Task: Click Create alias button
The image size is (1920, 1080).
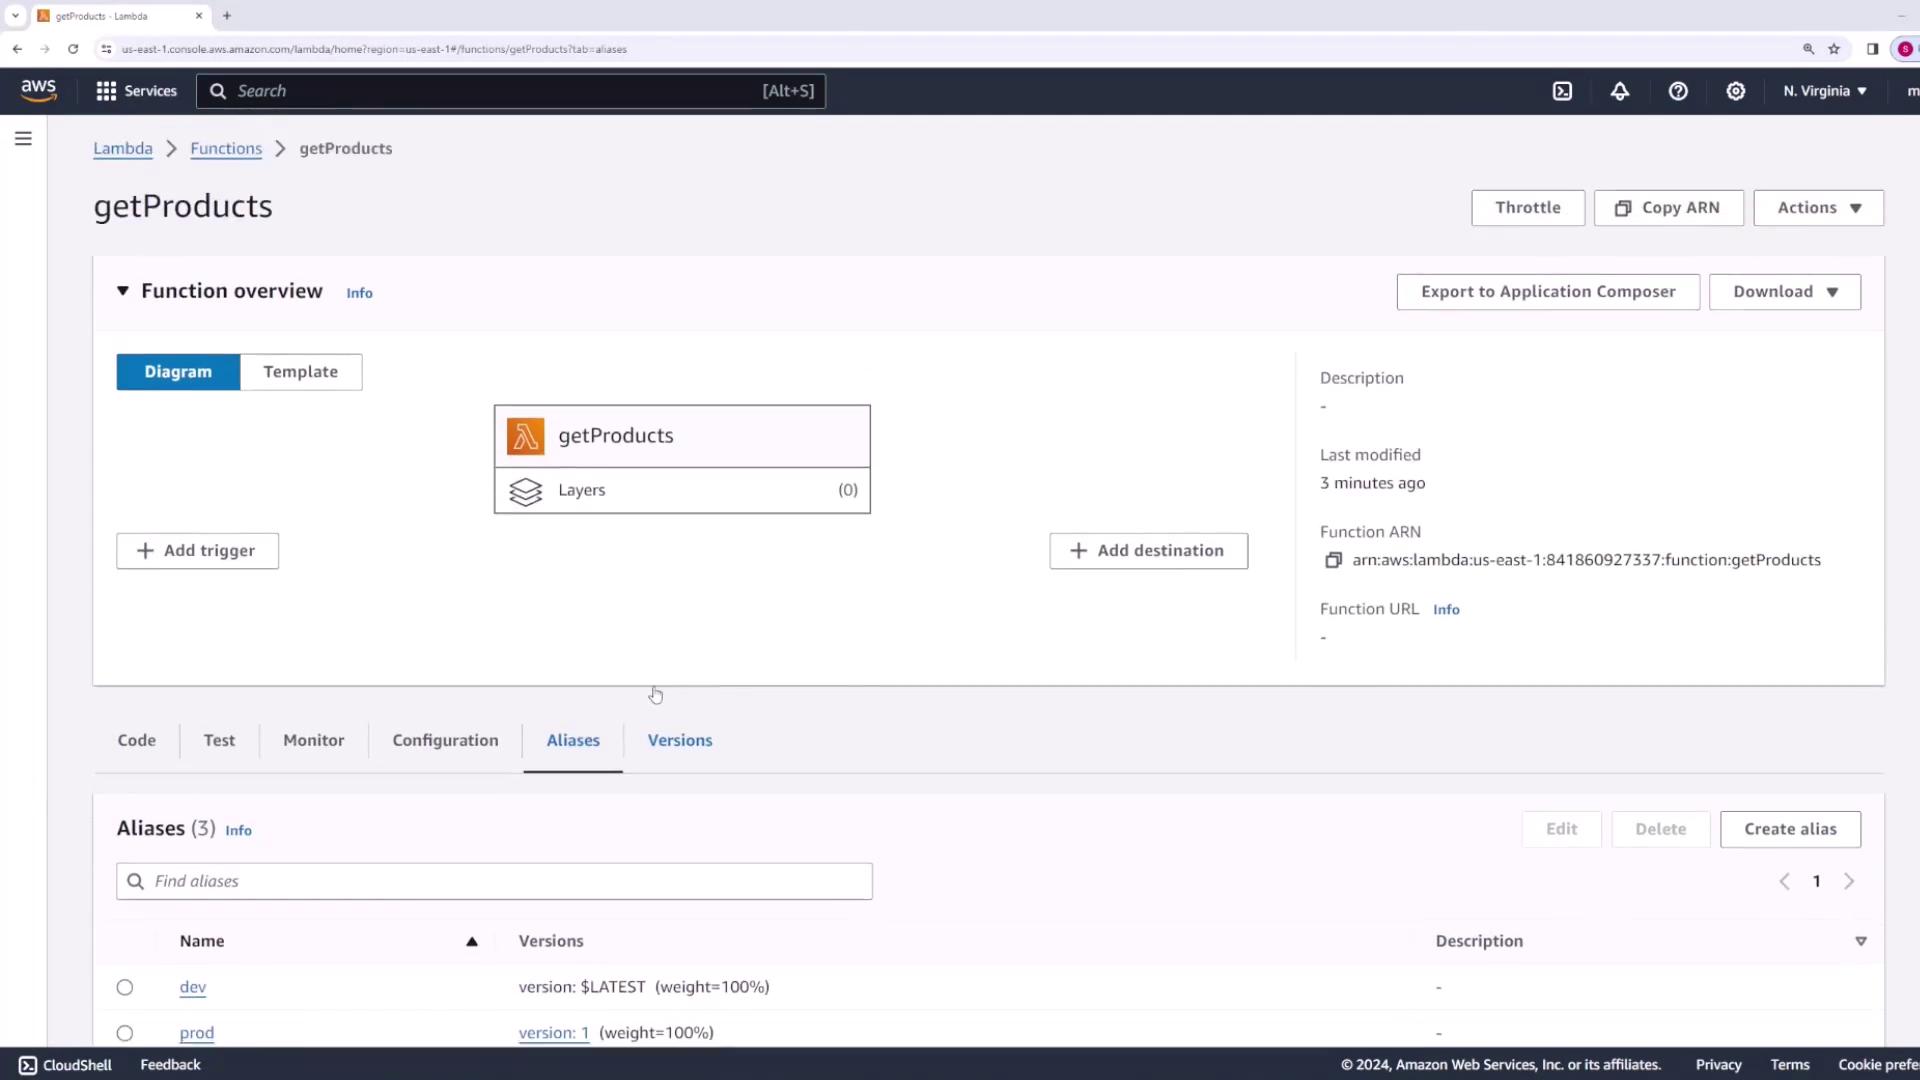Action: click(x=1790, y=829)
